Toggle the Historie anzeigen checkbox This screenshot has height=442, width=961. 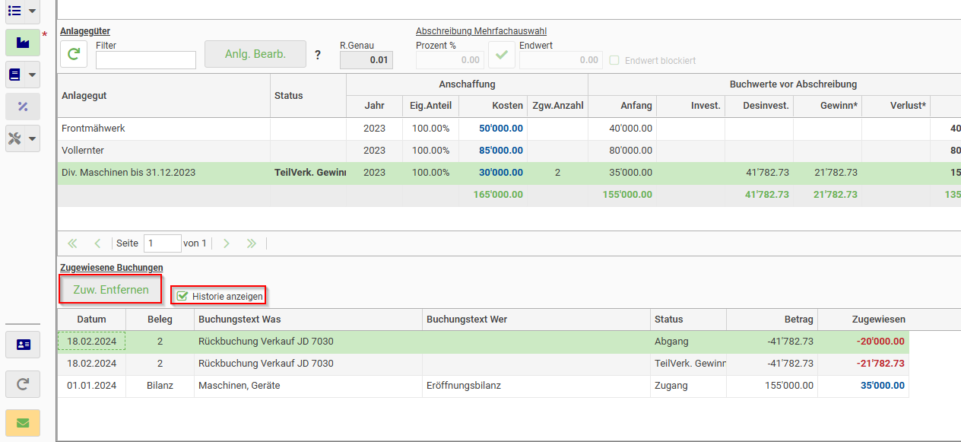(181, 296)
